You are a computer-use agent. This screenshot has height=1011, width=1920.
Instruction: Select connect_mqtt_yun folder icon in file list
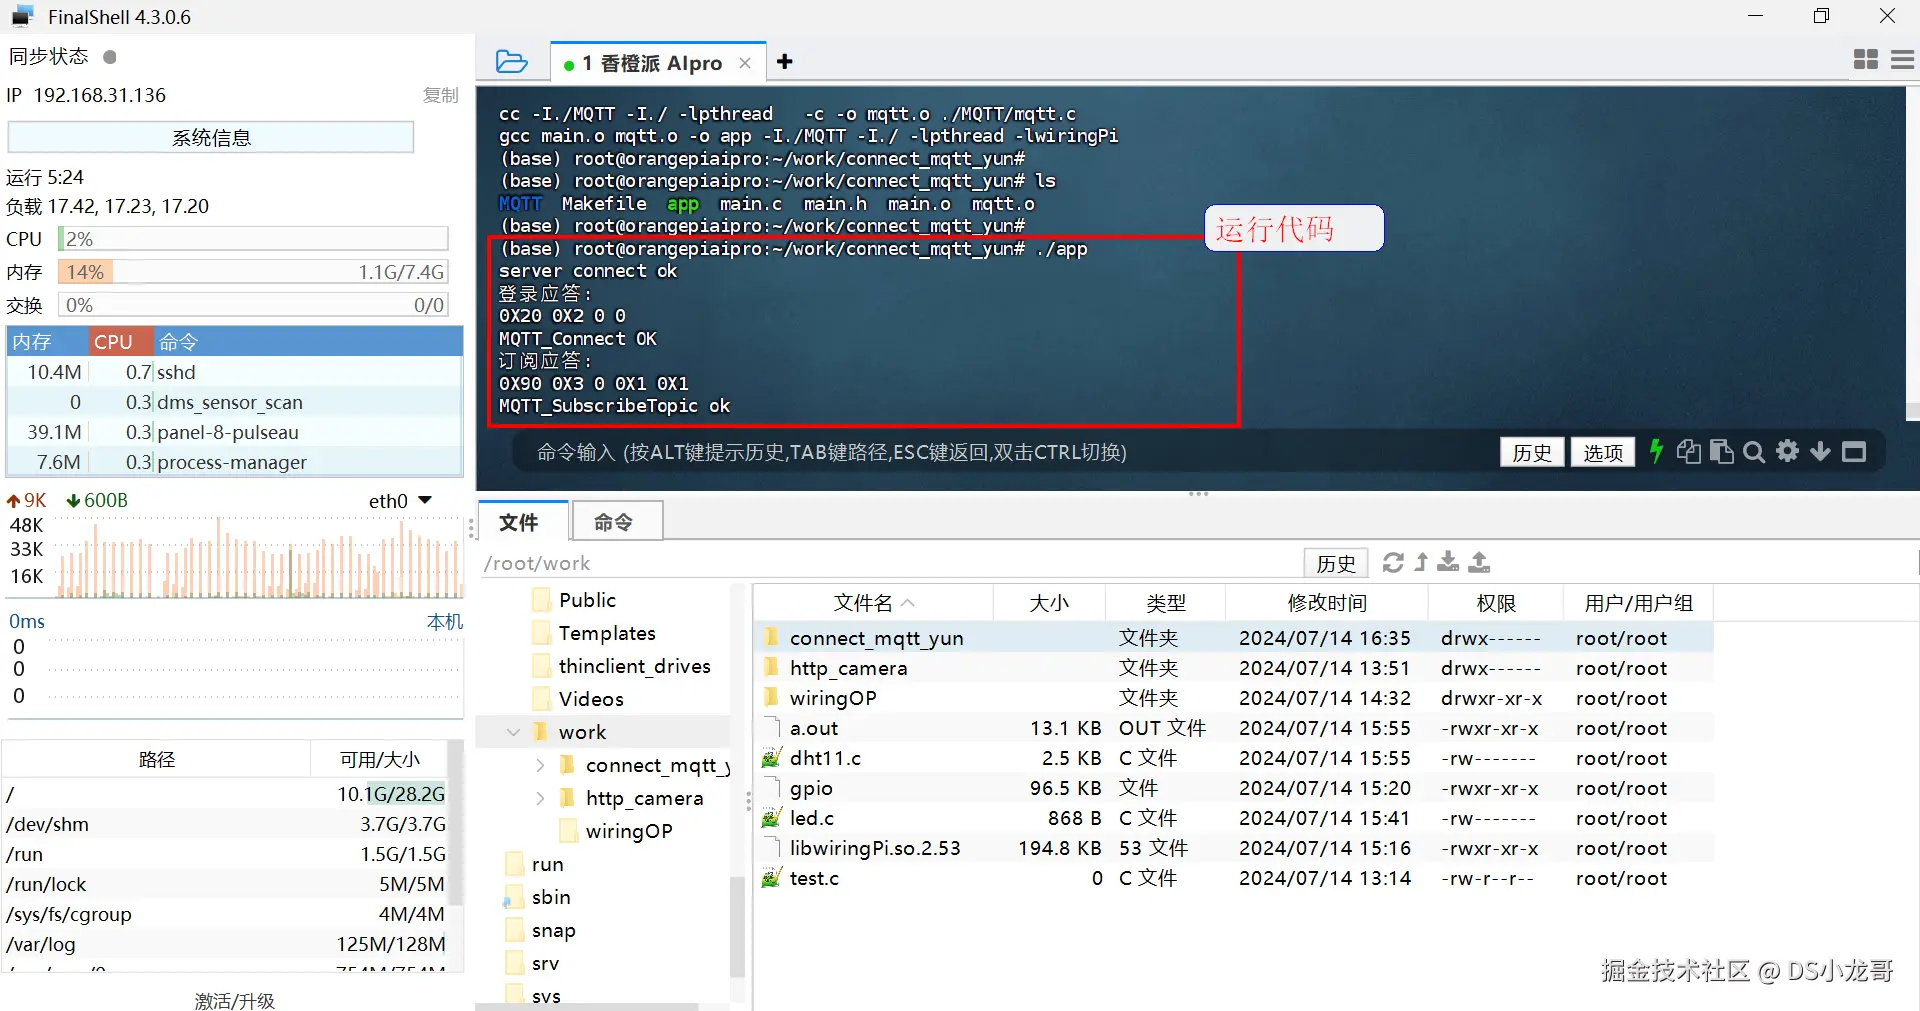(x=771, y=637)
